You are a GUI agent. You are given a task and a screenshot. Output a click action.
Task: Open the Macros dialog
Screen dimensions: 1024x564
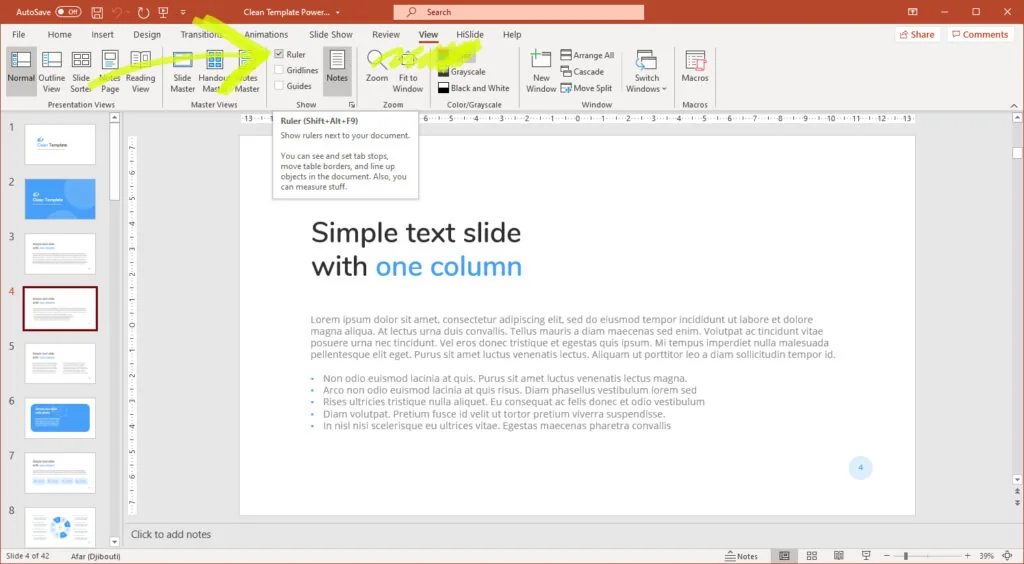695,66
